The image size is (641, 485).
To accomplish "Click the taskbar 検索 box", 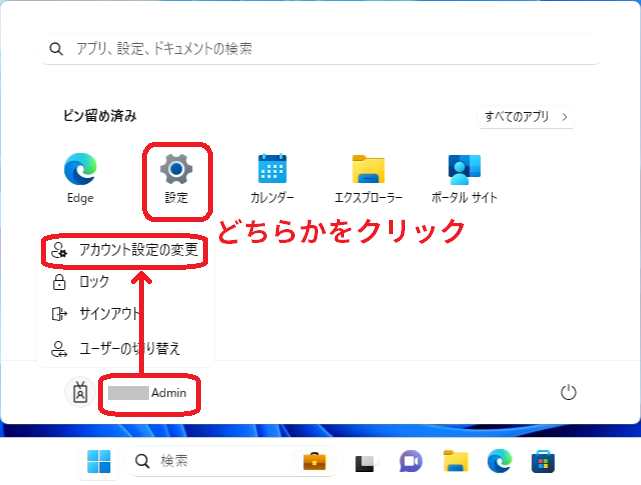I will pyautogui.click(x=233, y=461).
